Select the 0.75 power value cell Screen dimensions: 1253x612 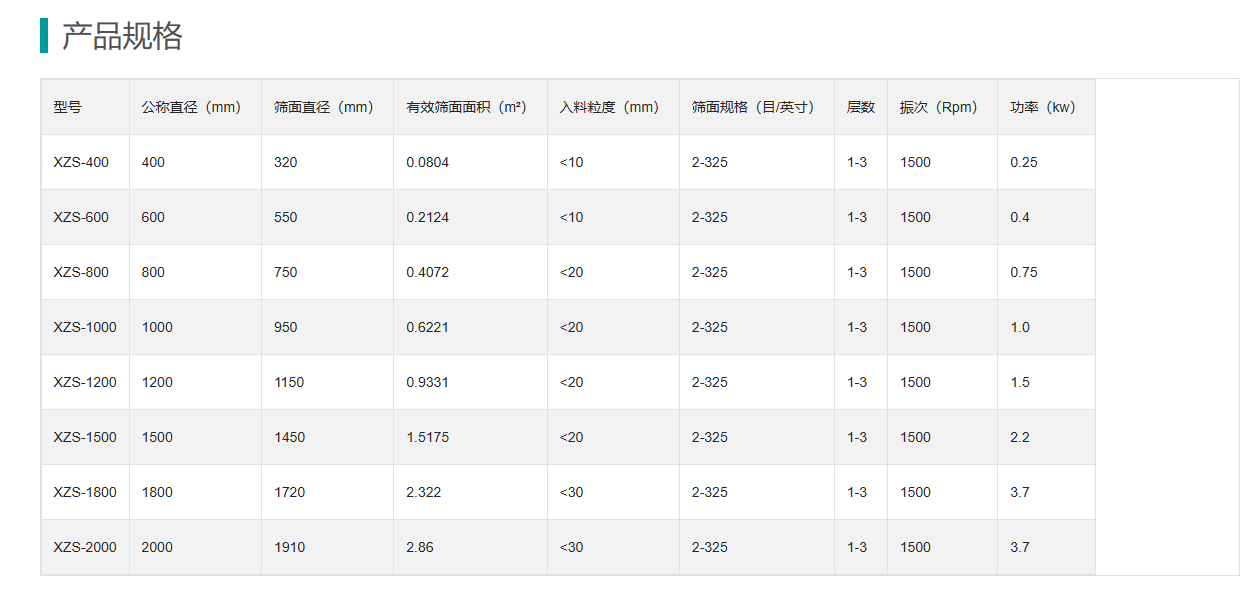point(1024,272)
